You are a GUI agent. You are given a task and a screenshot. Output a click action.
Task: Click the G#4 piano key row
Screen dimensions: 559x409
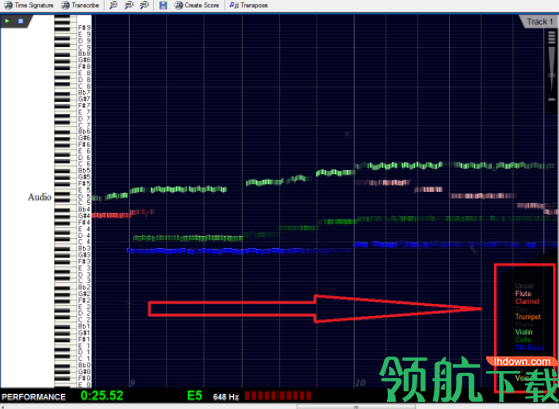[73, 216]
